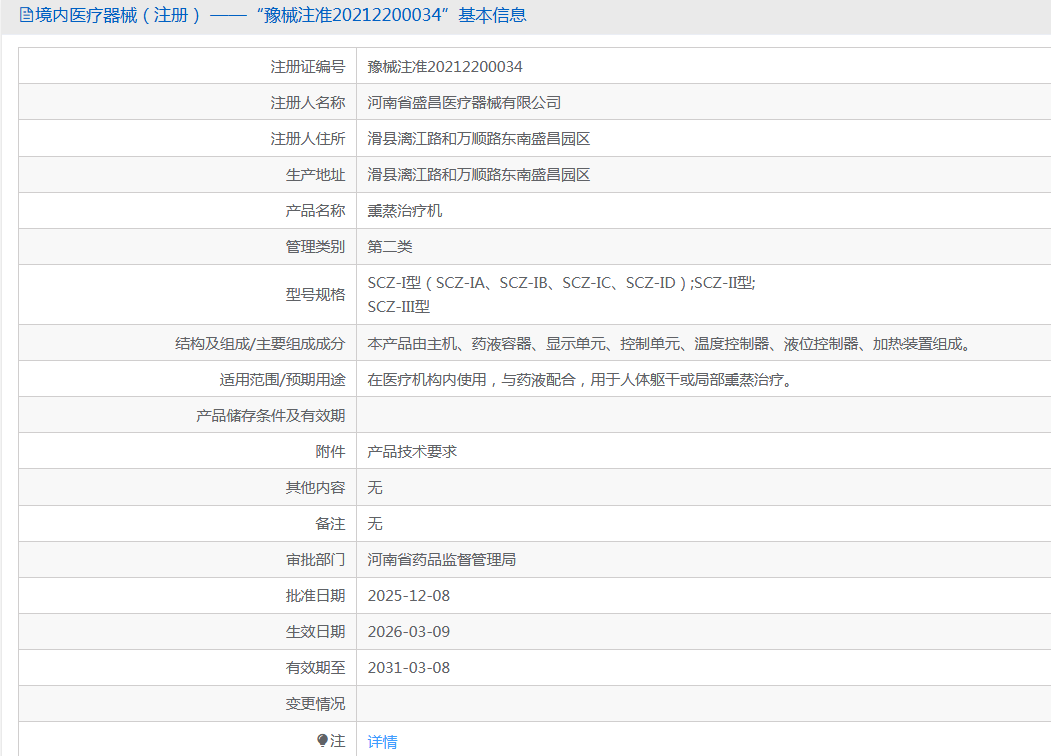1051x756 pixels.
Task: Select registration number 豫械注准20212200034 value
Action: (445, 66)
